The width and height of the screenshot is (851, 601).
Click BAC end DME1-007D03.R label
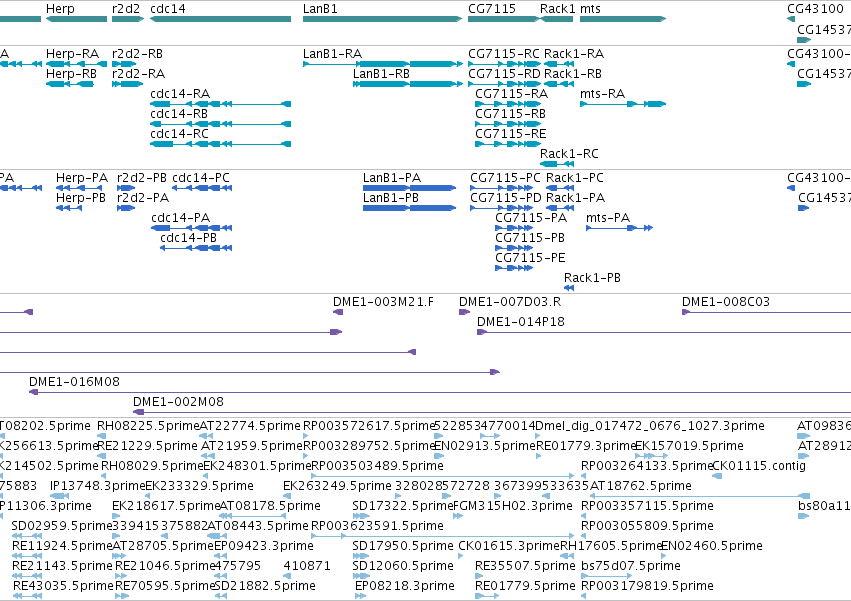510,302
